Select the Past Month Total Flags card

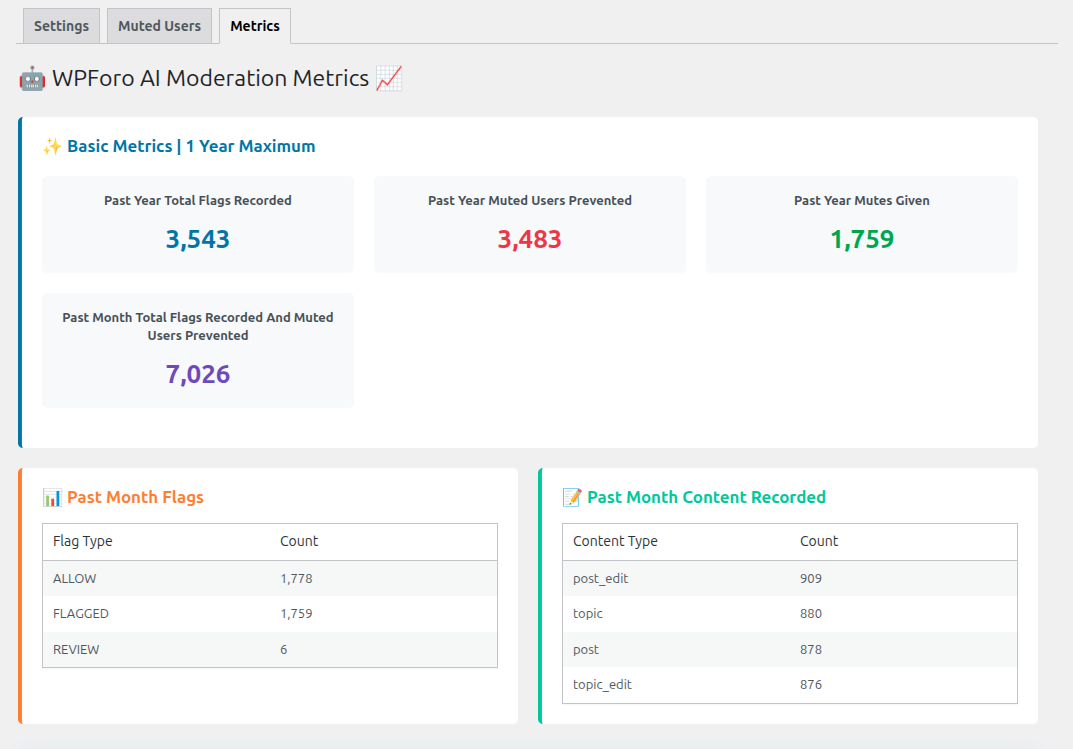197,350
